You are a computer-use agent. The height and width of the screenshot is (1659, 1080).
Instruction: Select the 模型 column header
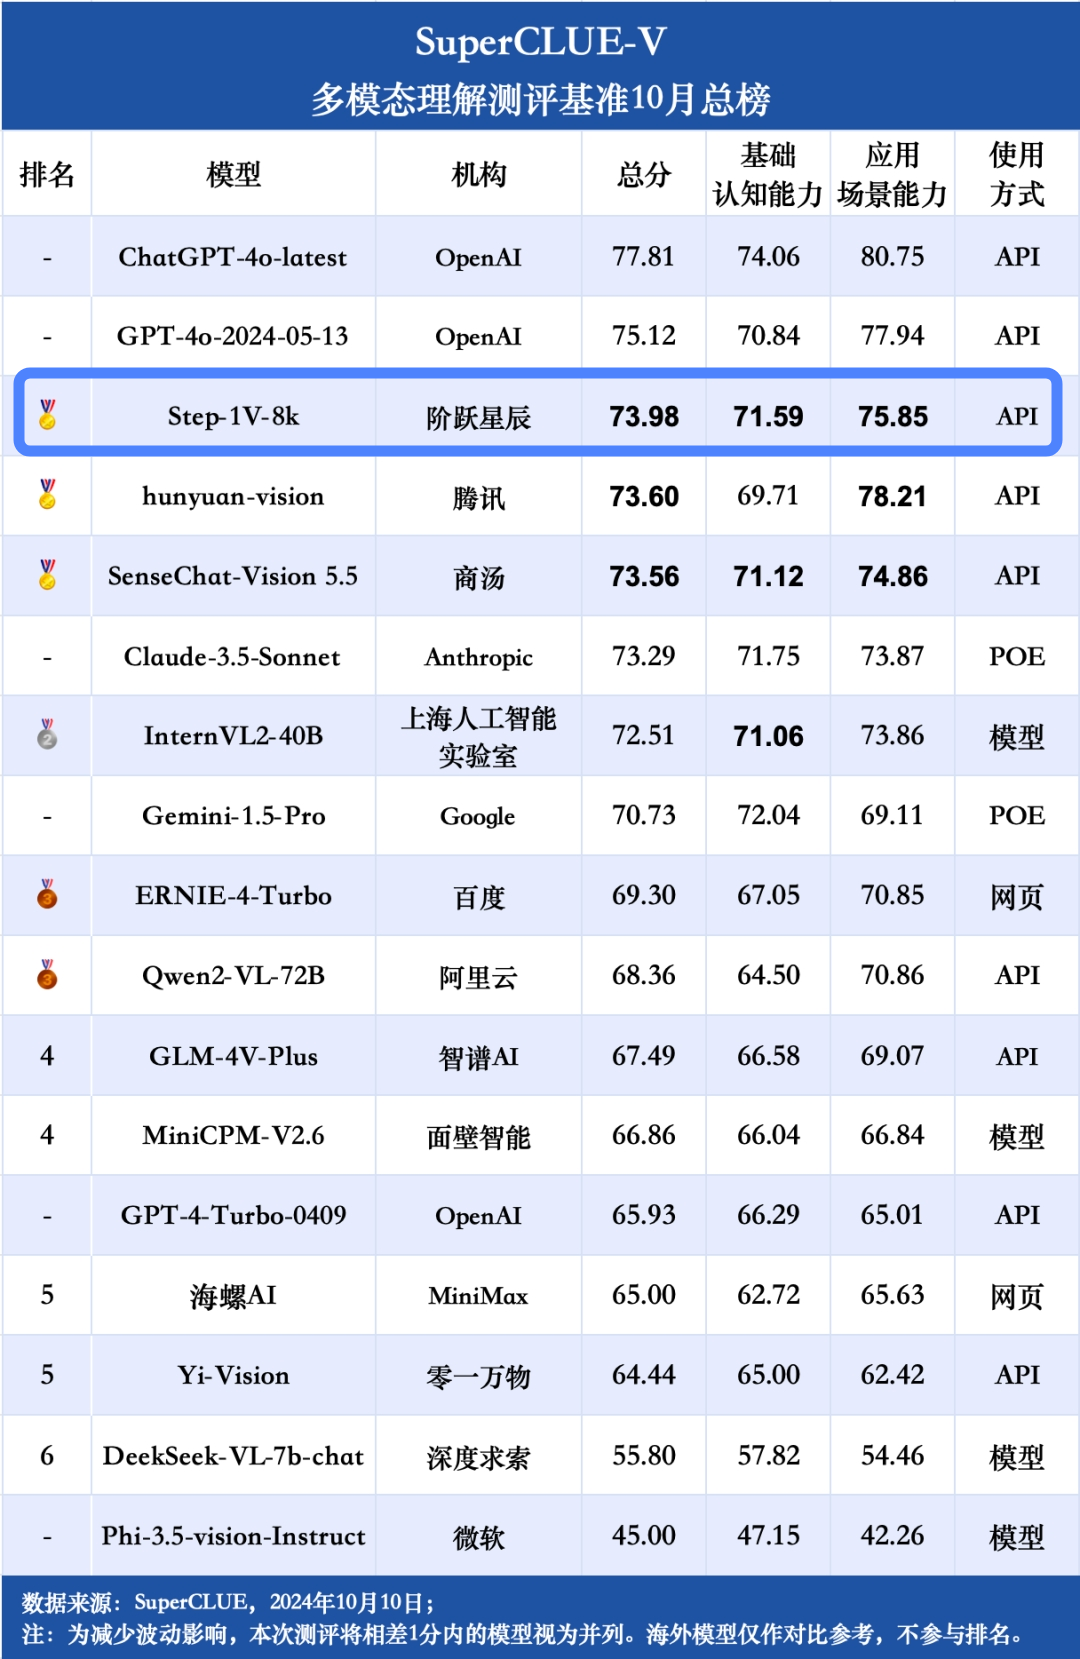tap(233, 175)
